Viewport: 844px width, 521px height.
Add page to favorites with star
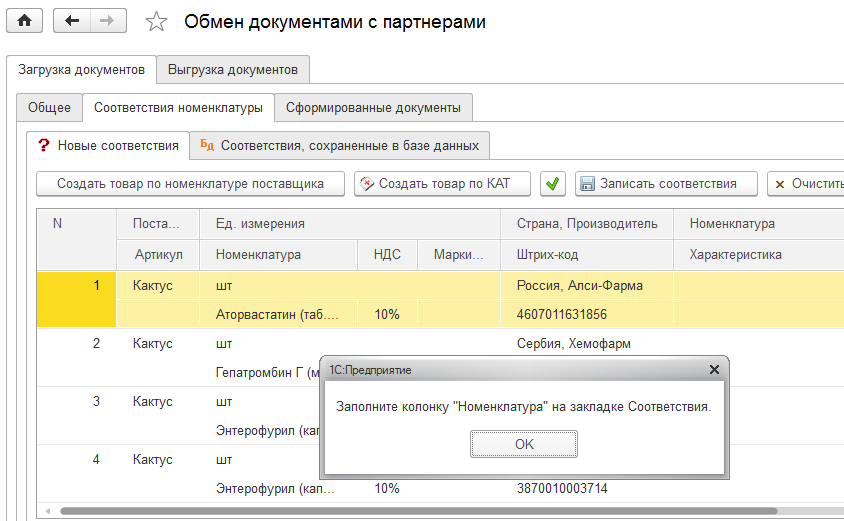(157, 22)
